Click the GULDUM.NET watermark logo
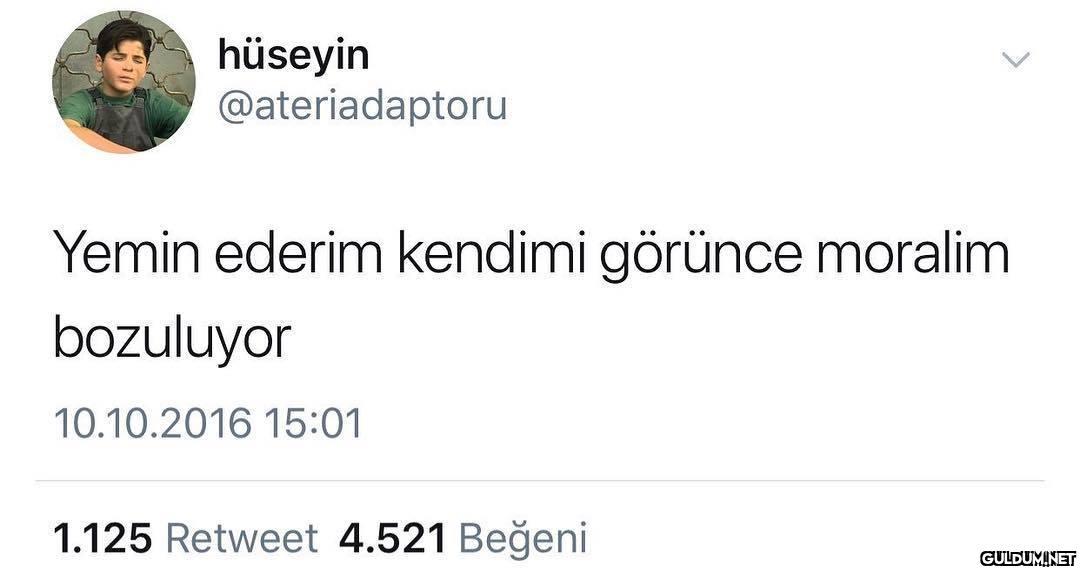1080x570 pixels. pyautogui.click(x=1028, y=558)
